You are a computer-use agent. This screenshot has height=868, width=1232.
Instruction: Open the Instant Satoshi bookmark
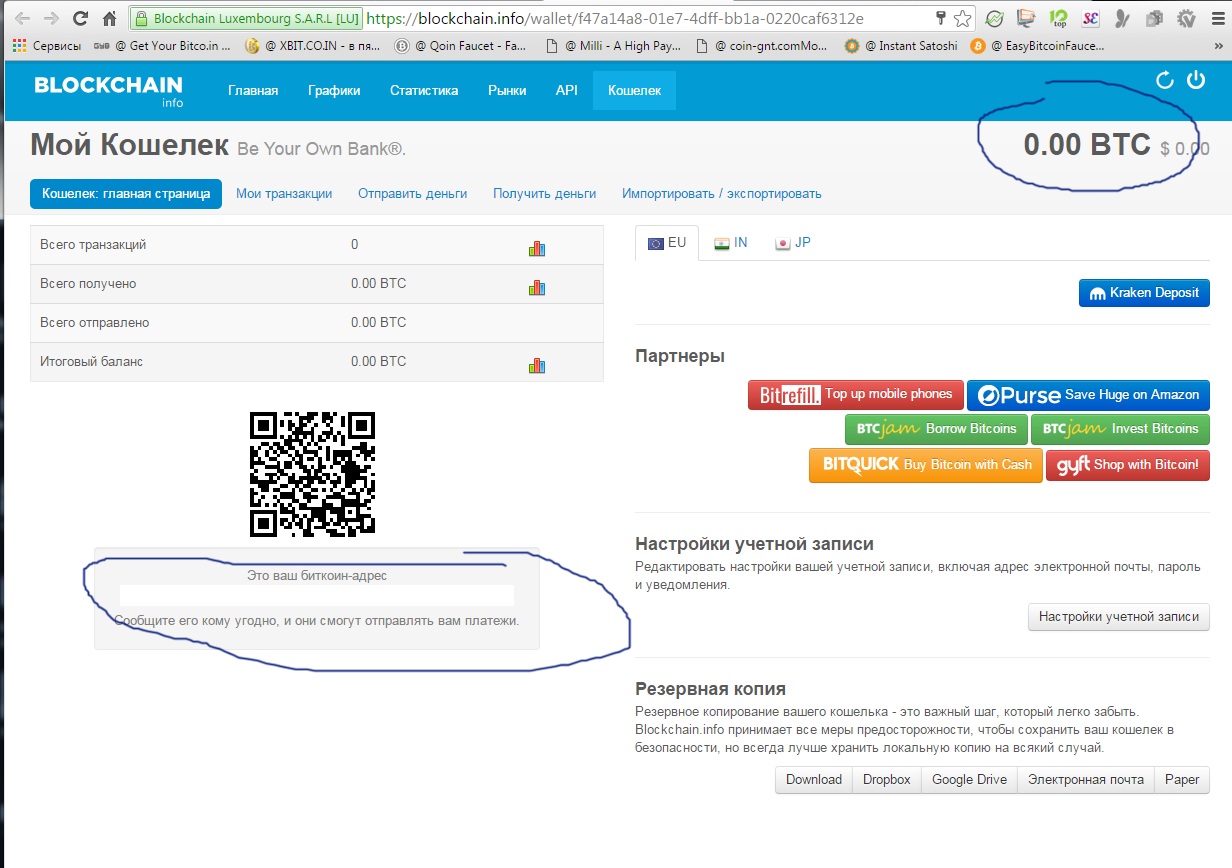903,46
